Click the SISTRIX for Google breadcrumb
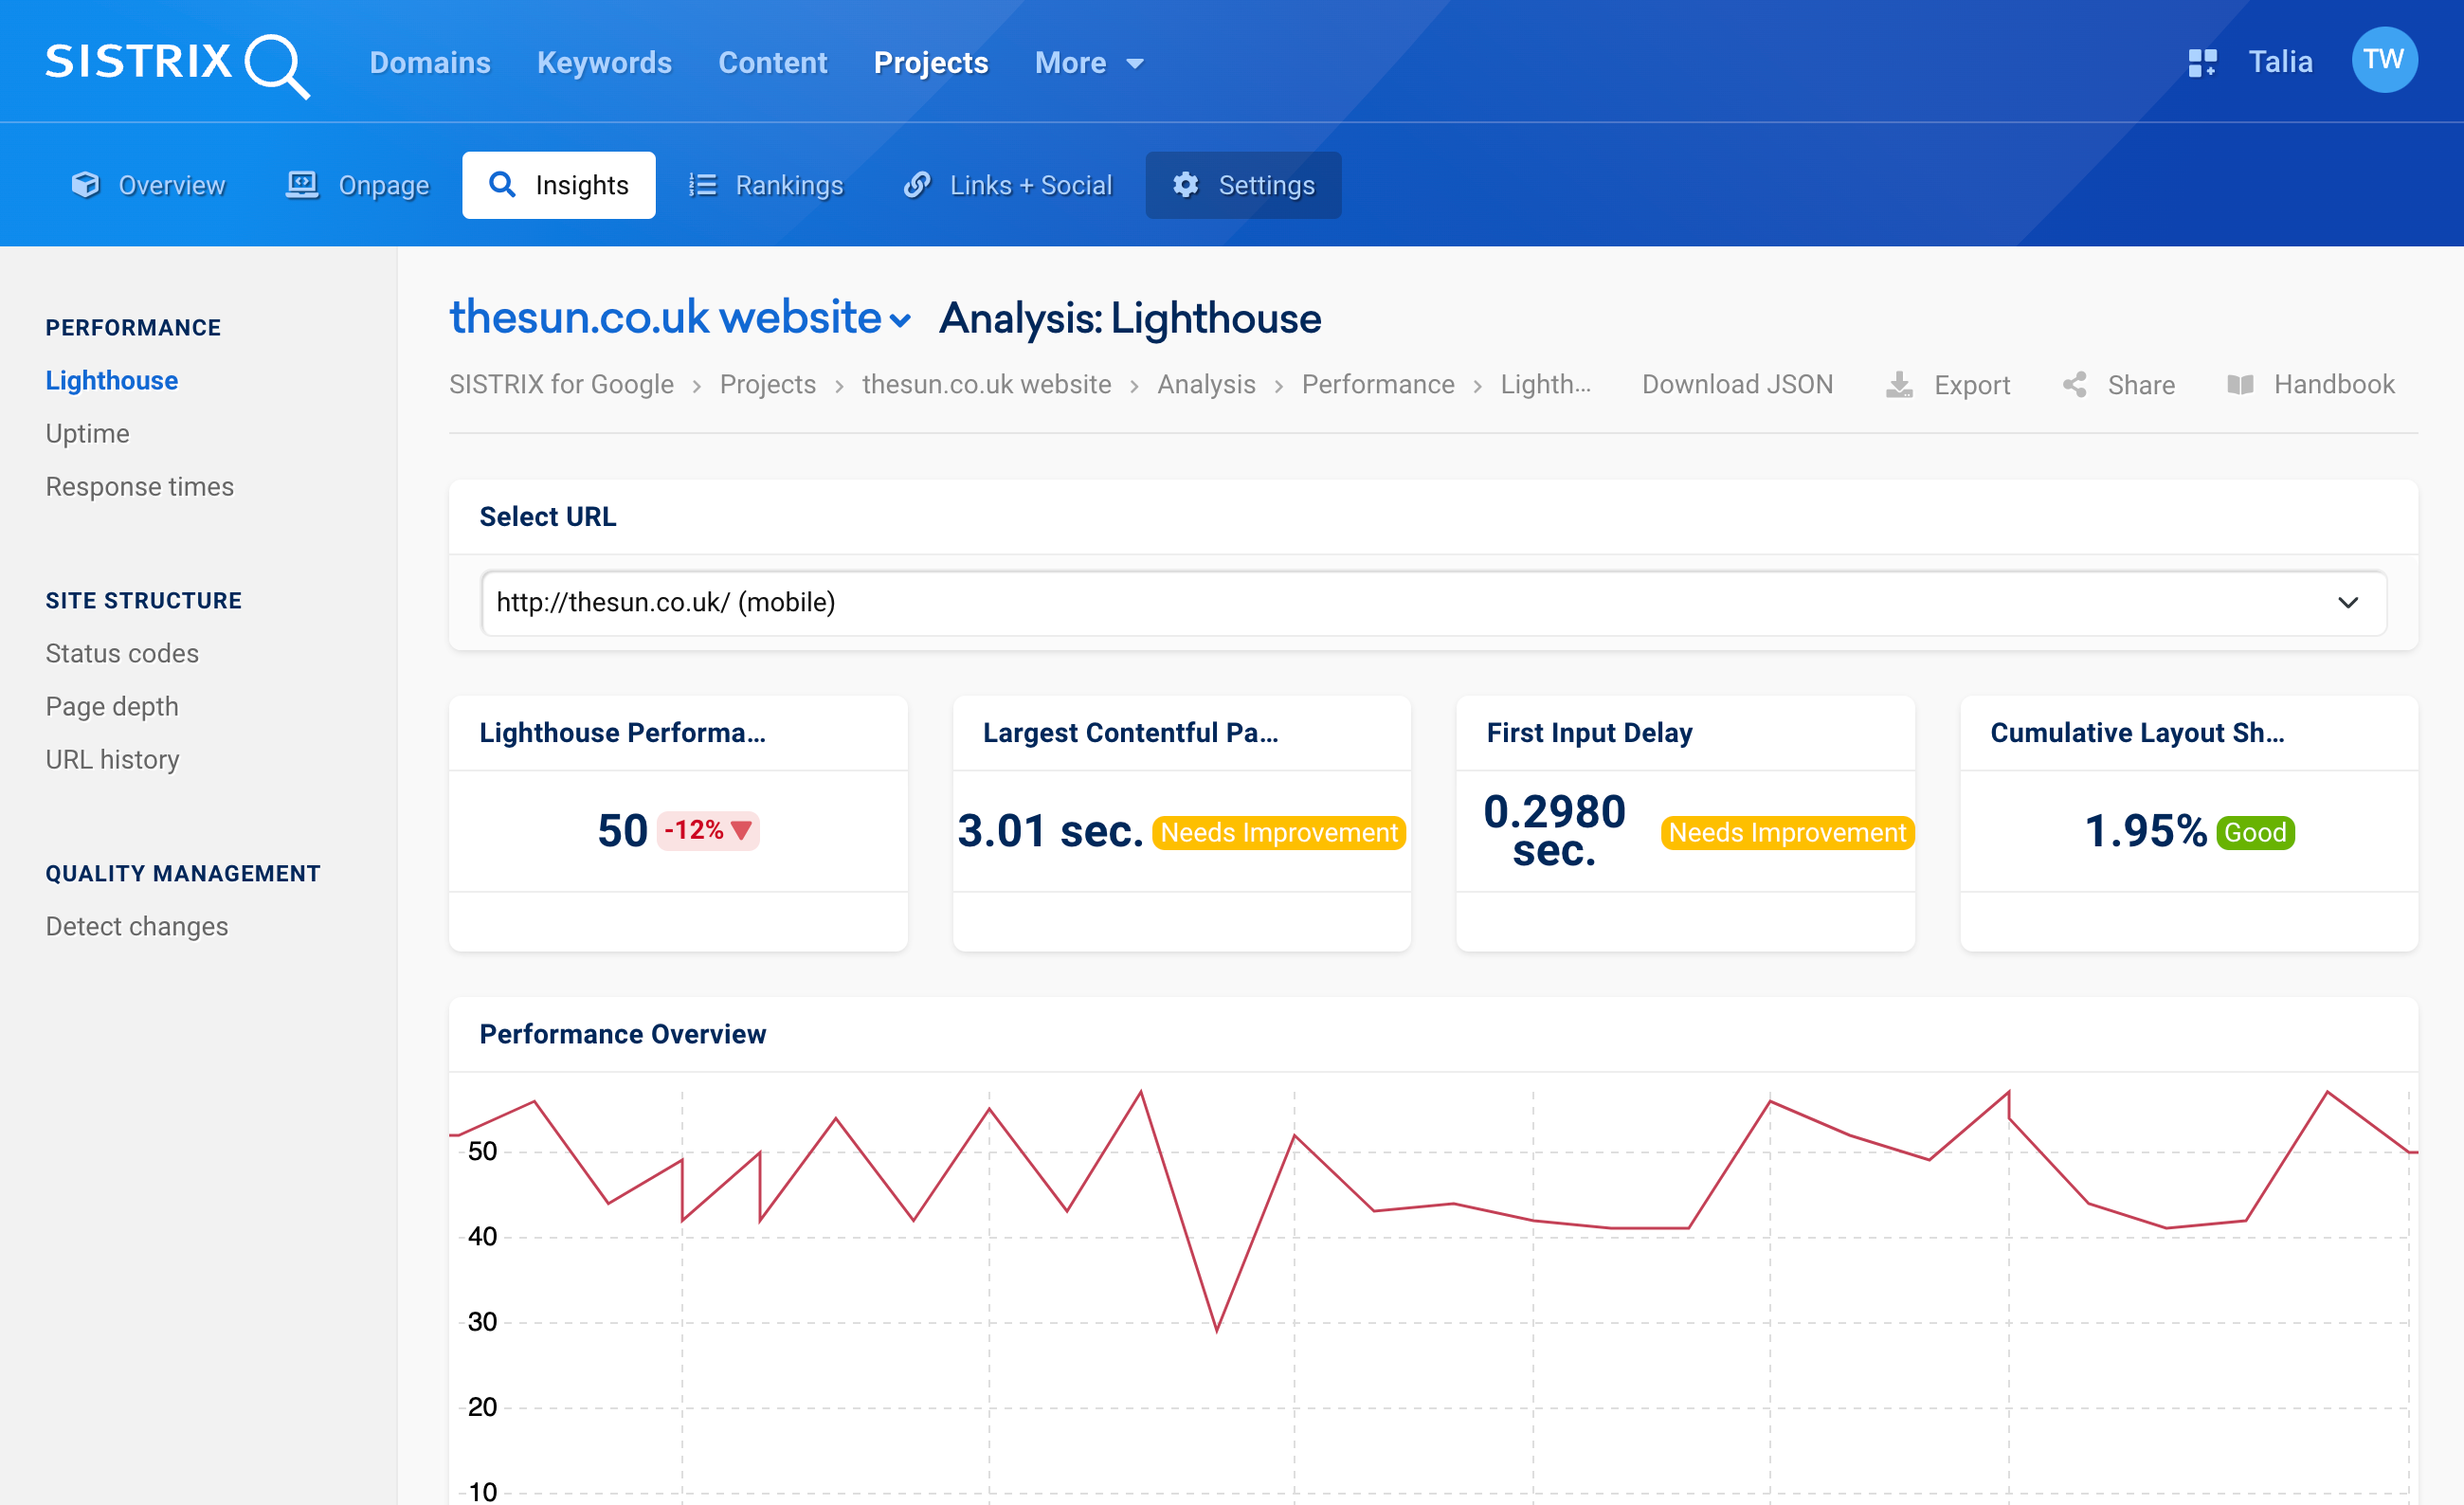Image resolution: width=2464 pixels, height=1505 pixels. [x=561, y=385]
